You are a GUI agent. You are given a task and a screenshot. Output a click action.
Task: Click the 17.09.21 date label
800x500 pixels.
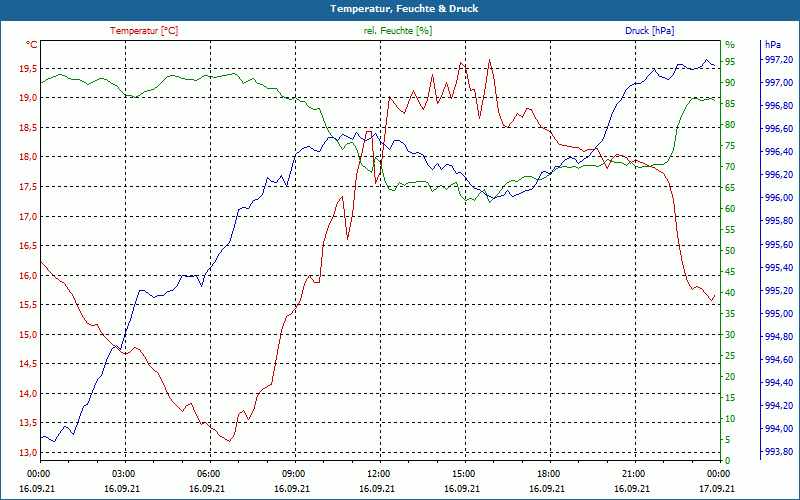click(717, 488)
